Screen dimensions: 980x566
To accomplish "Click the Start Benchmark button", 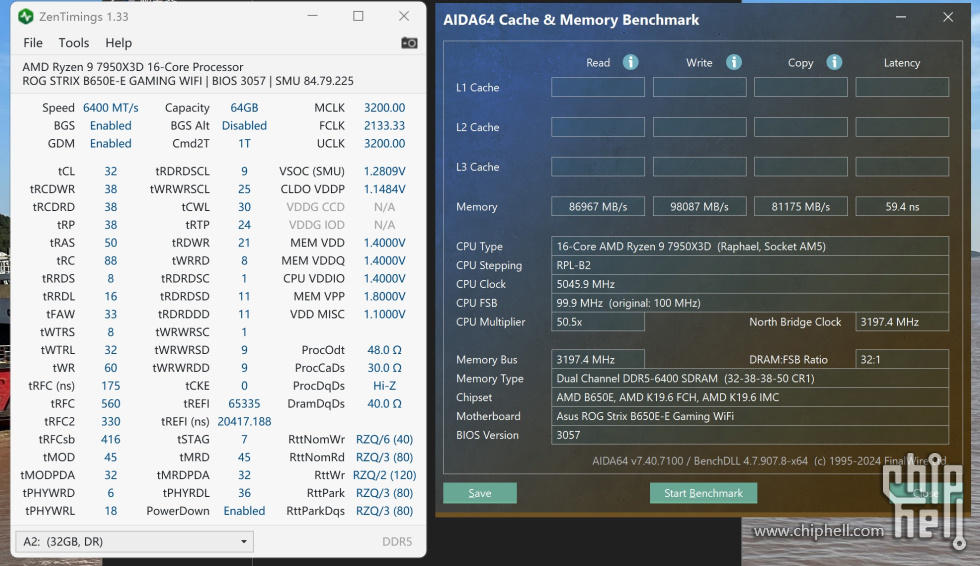I will (x=703, y=493).
